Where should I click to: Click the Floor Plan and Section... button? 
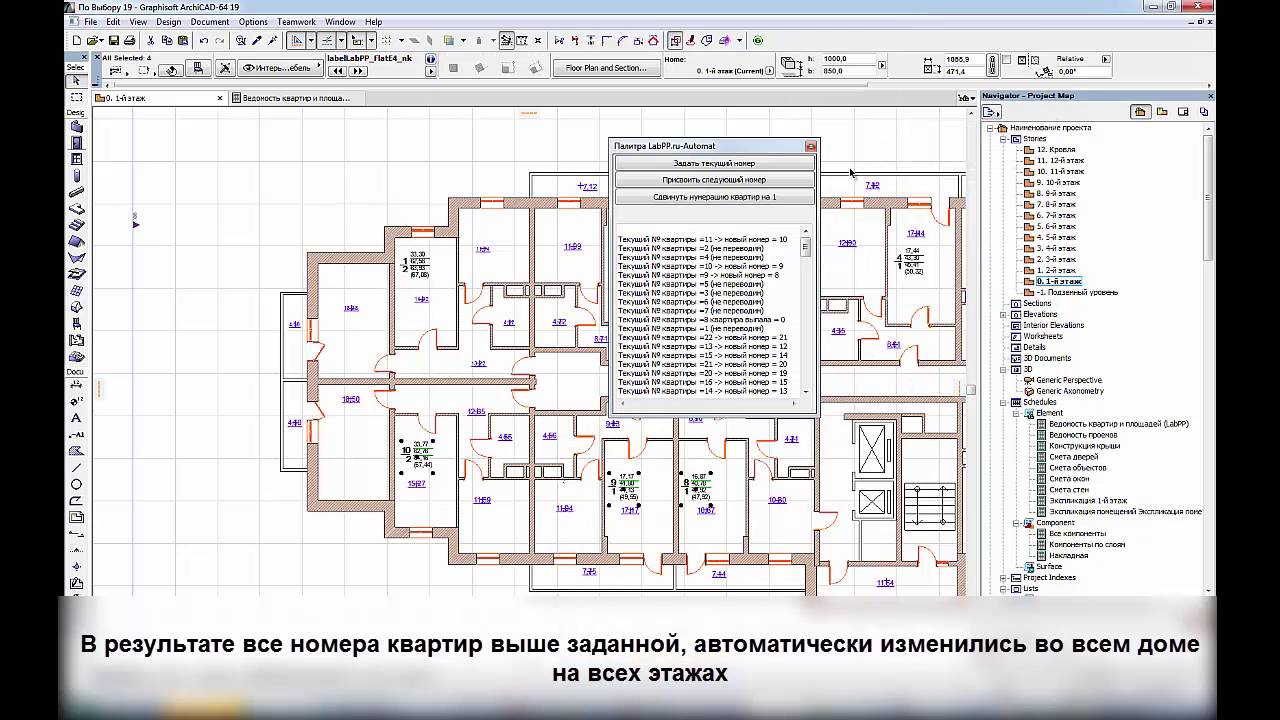pos(606,68)
